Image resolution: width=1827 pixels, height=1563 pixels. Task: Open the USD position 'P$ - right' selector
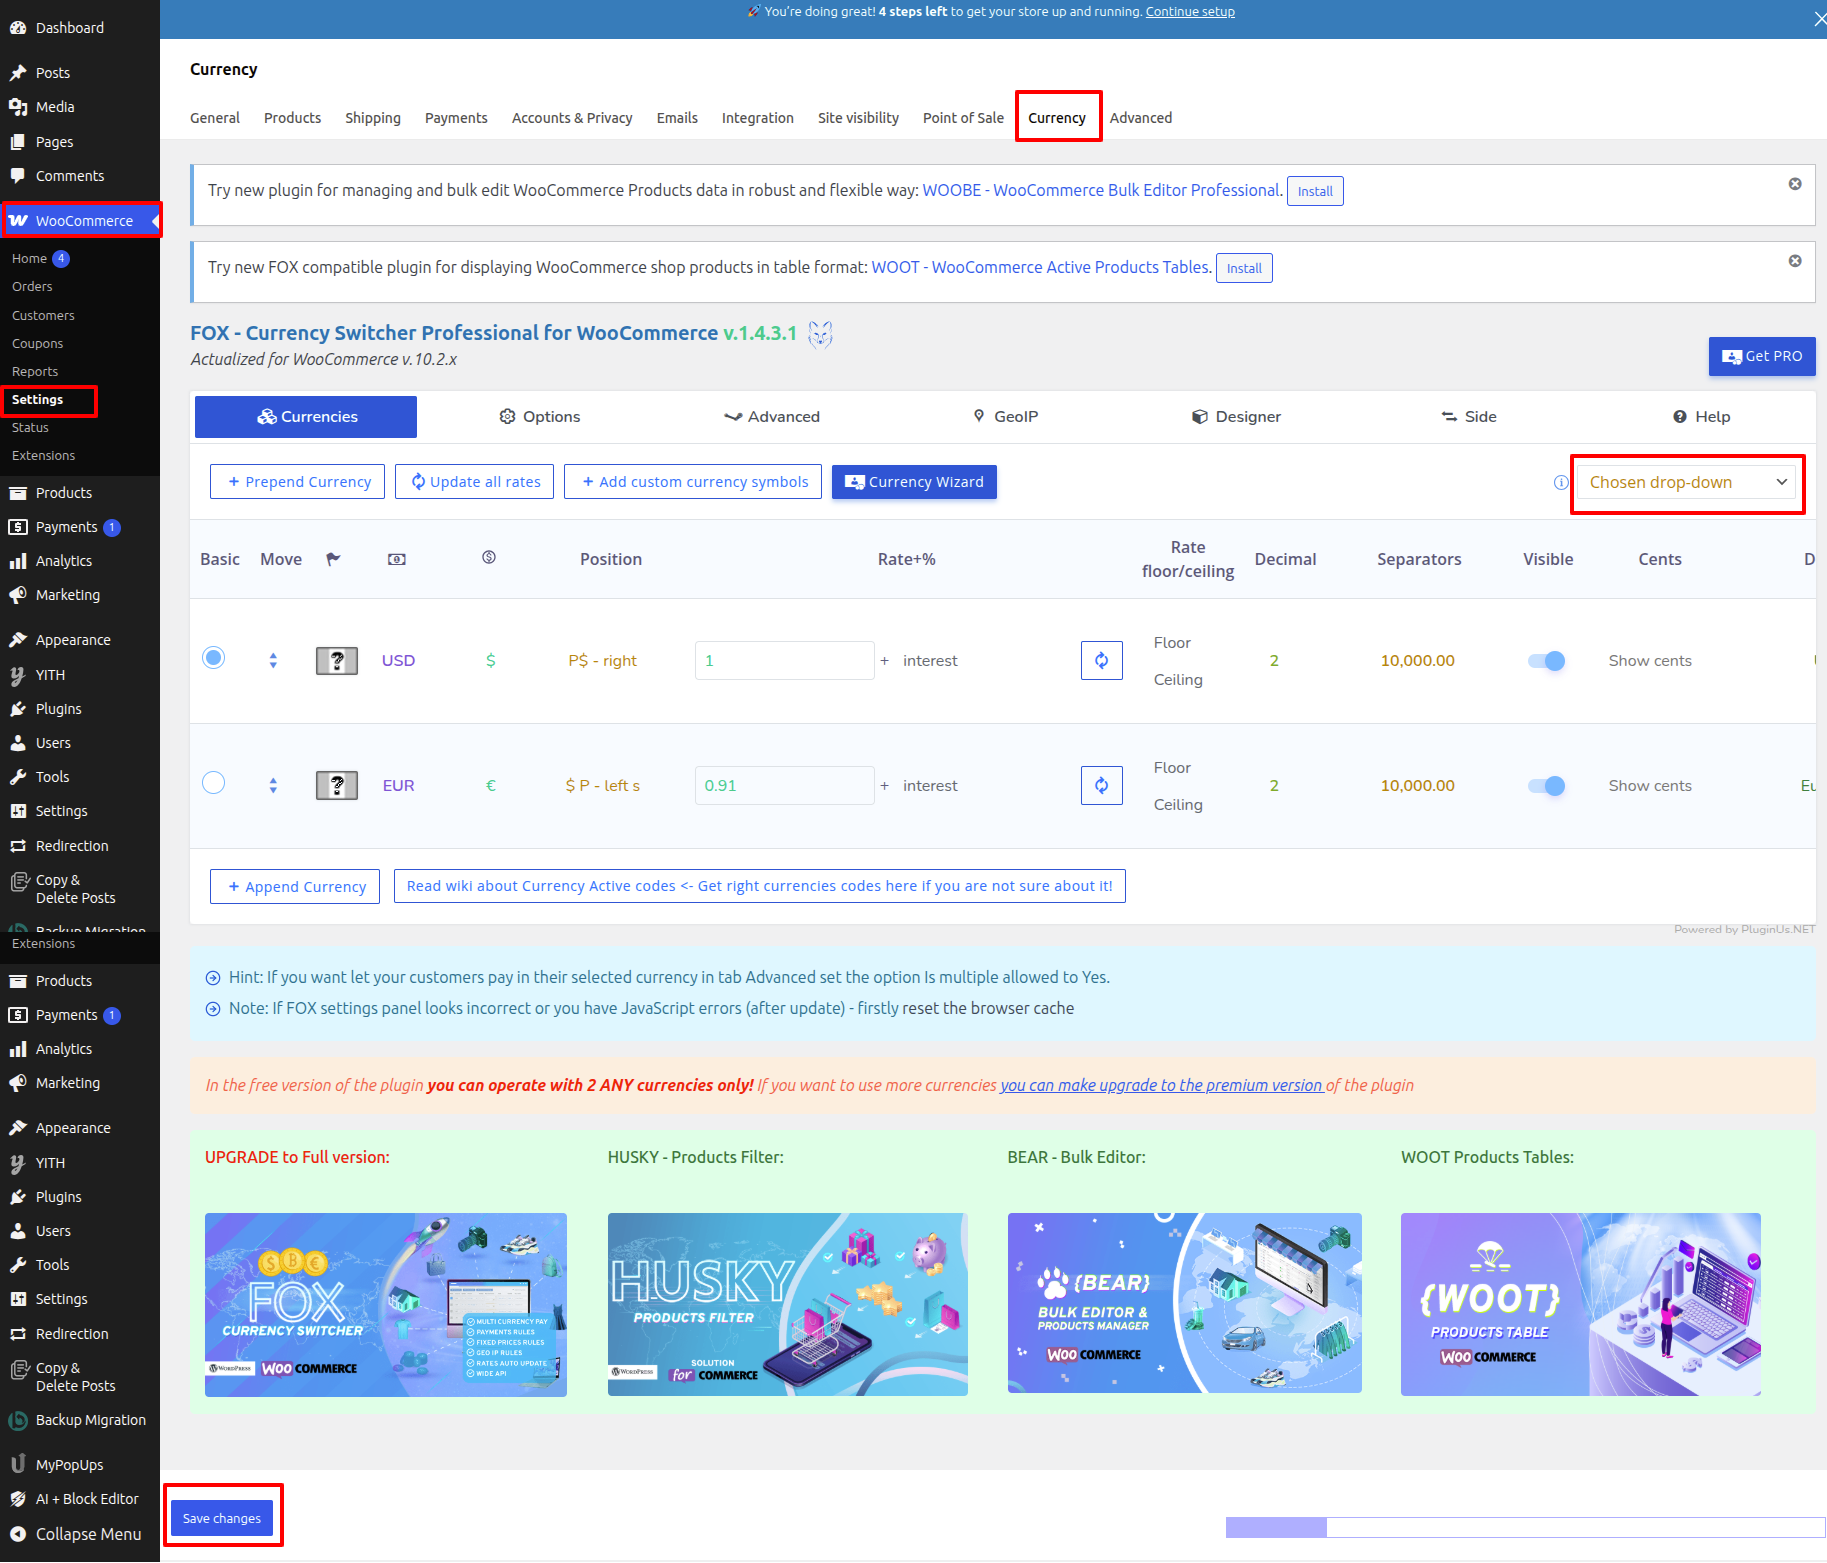coord(602,661)
